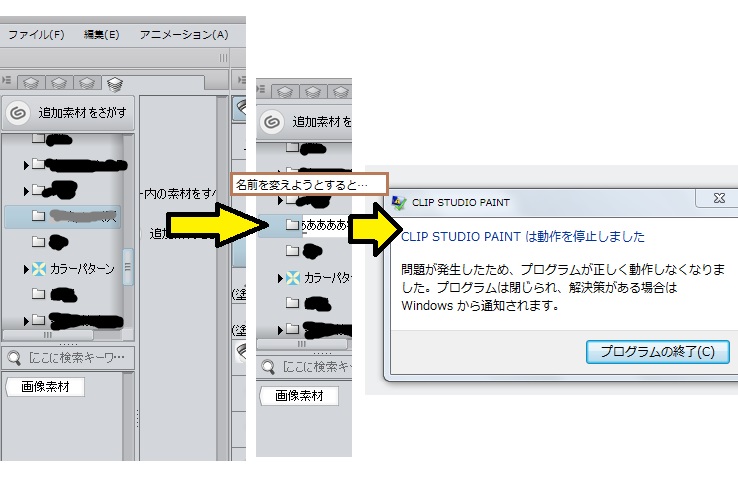
Task: Select first material palette tab in middle screenshot
Action: pyautogui.click(x=285, y=92)
